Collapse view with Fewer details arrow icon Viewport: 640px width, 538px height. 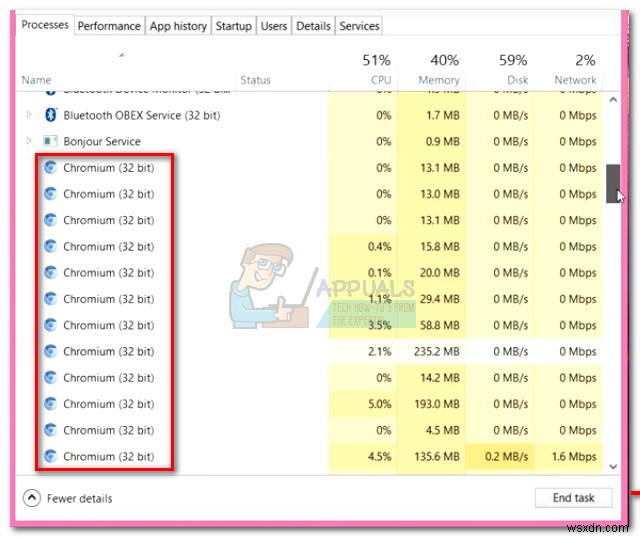32,498
